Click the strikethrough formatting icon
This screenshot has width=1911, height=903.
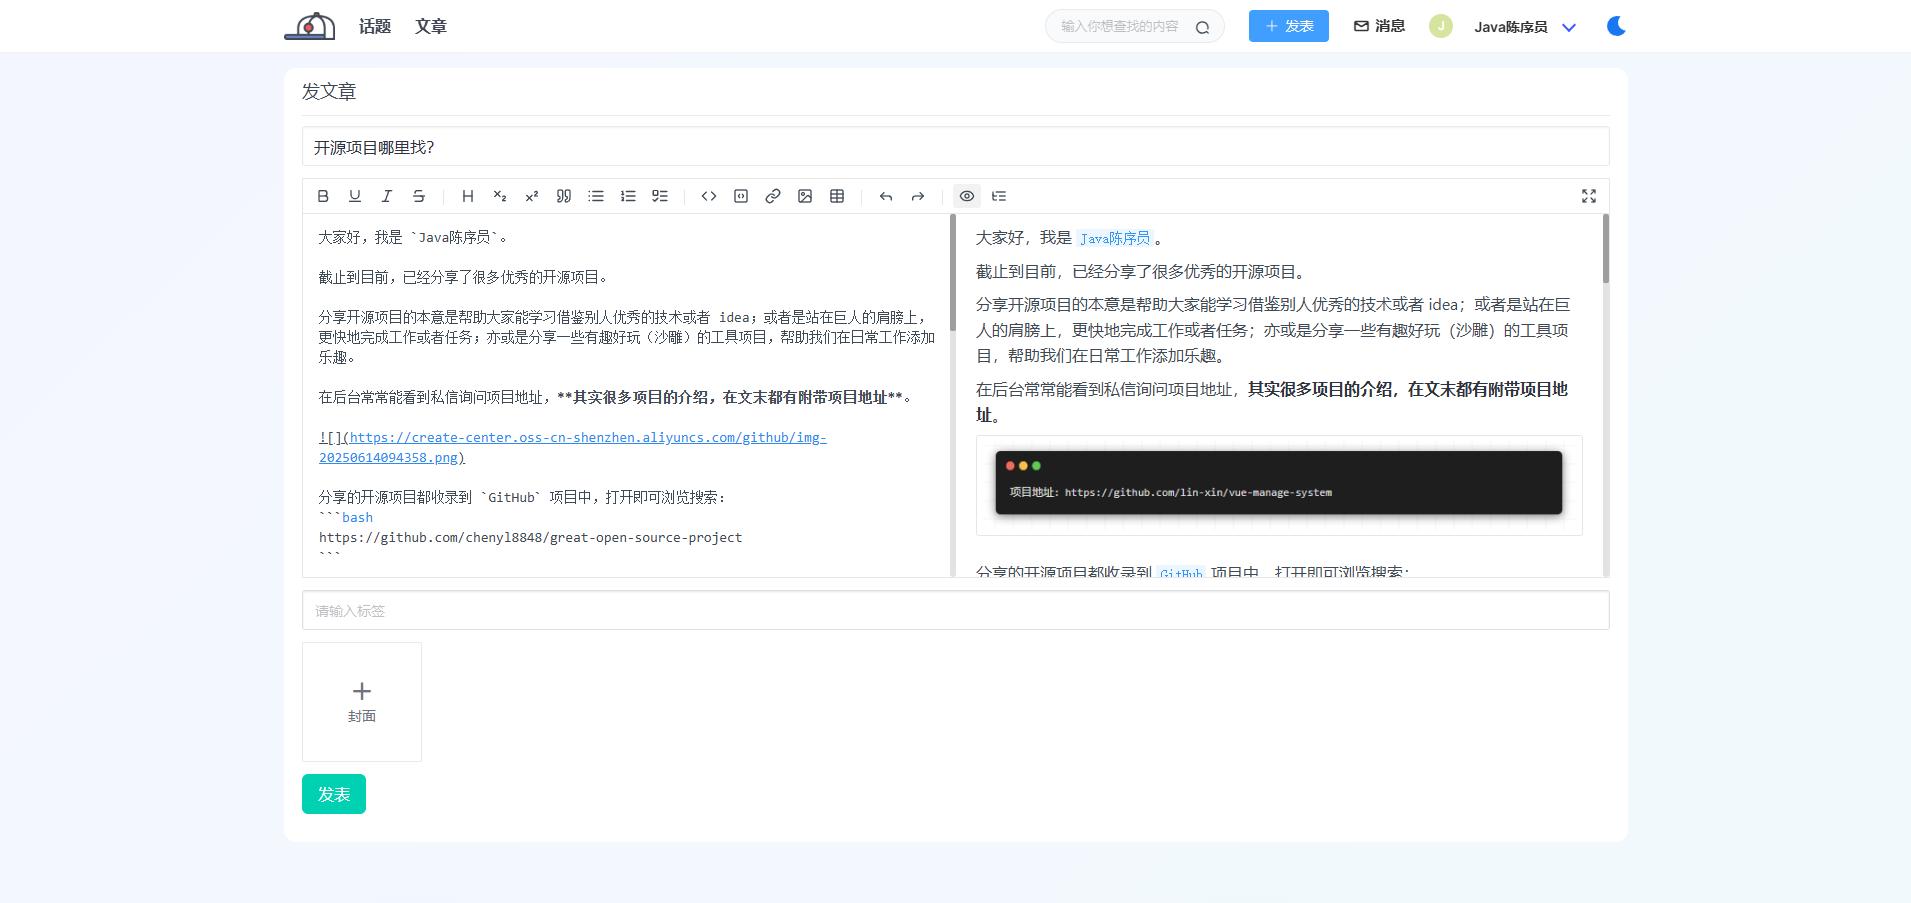pos(419,196)
